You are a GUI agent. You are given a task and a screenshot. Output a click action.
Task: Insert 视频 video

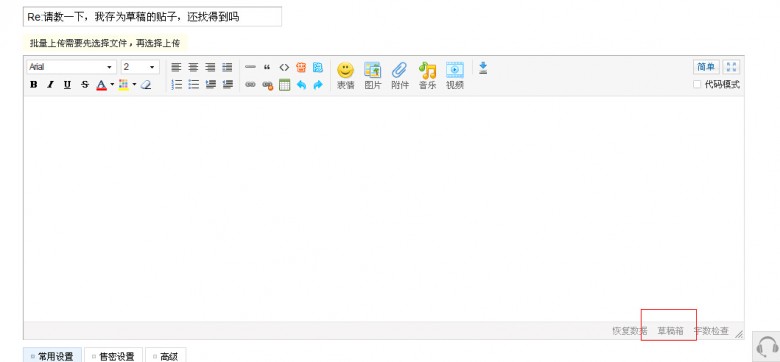point(455,76)
